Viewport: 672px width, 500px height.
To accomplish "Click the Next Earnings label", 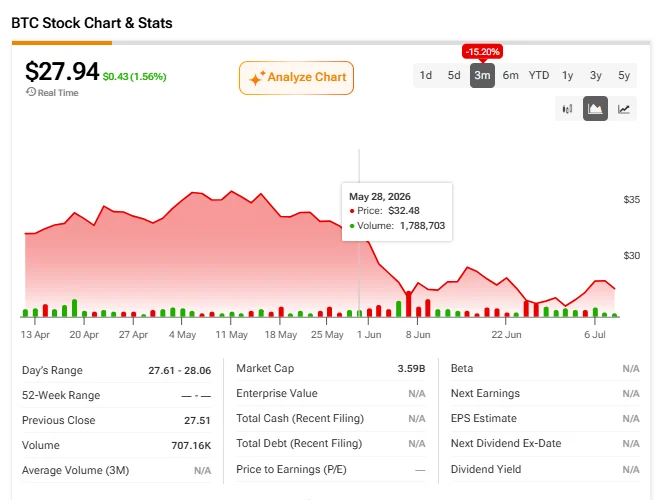I will coord(485,393).
